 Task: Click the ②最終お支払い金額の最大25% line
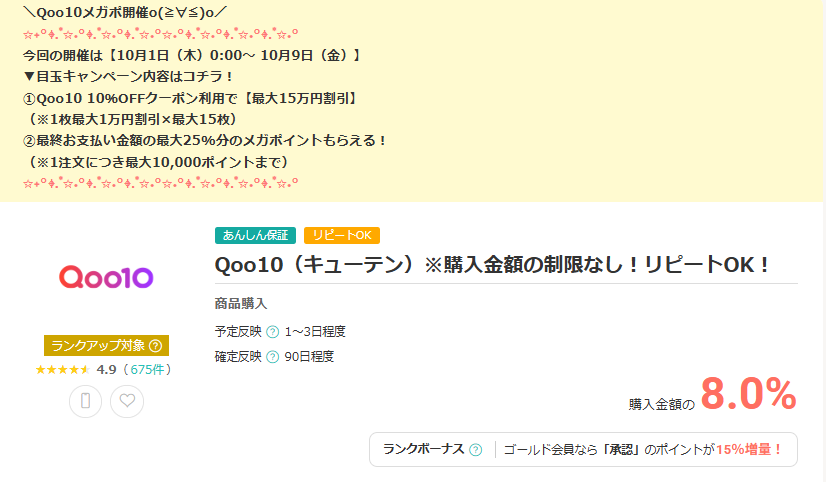[206, 141]
